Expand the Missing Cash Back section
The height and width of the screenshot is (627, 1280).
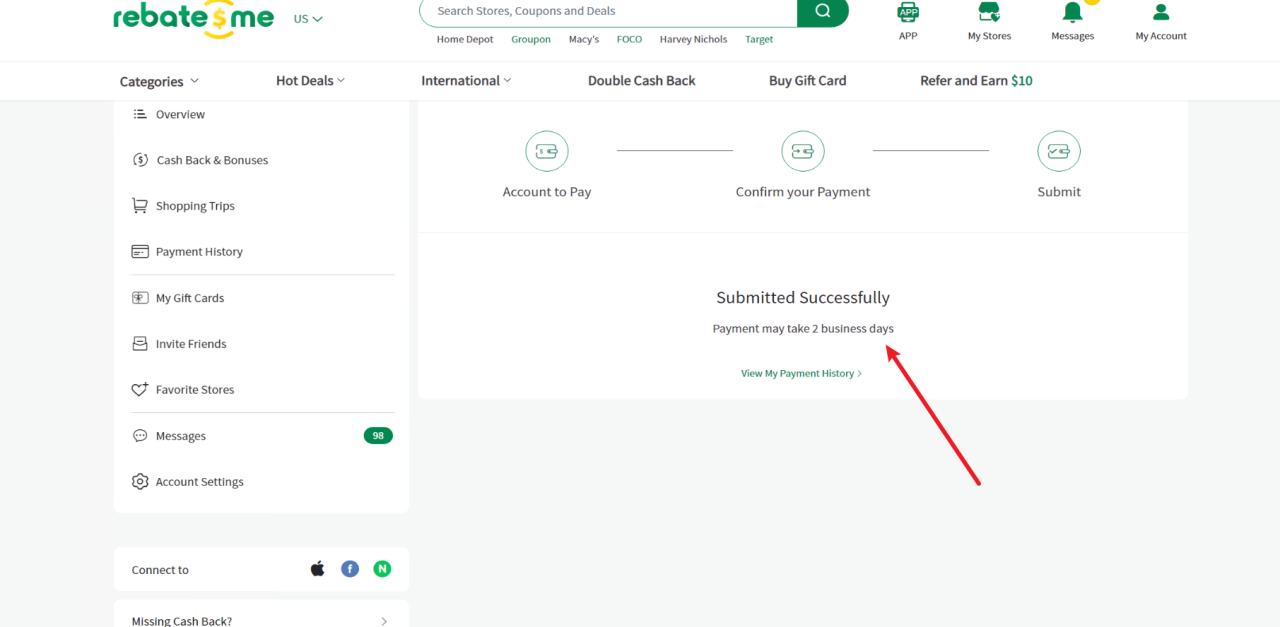(384, 621)
